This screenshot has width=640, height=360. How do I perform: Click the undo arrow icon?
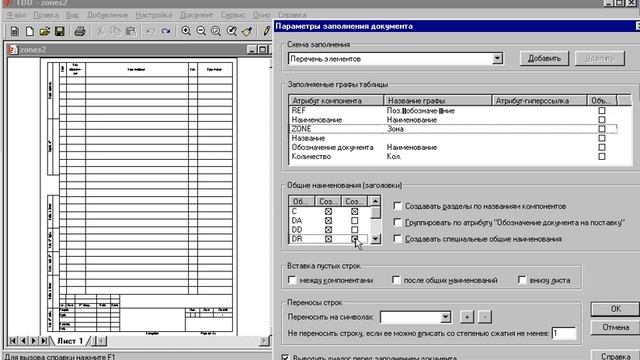coord(151,31)
